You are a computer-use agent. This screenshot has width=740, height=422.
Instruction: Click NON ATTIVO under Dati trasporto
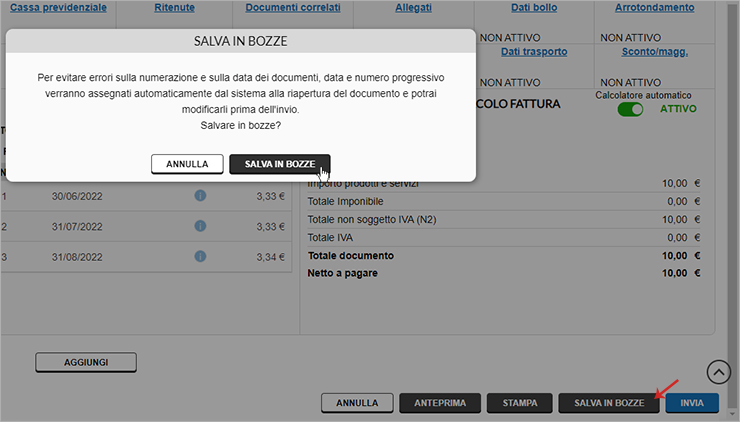[x=510, y=82]
